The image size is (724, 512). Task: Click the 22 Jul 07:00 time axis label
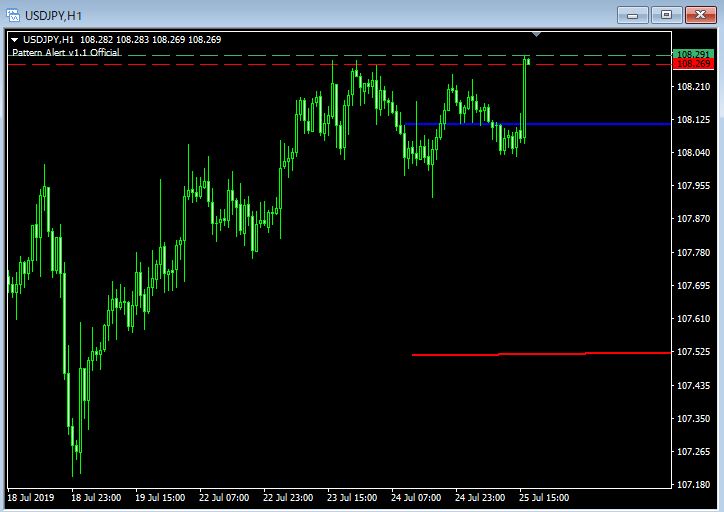pos(224,498)
